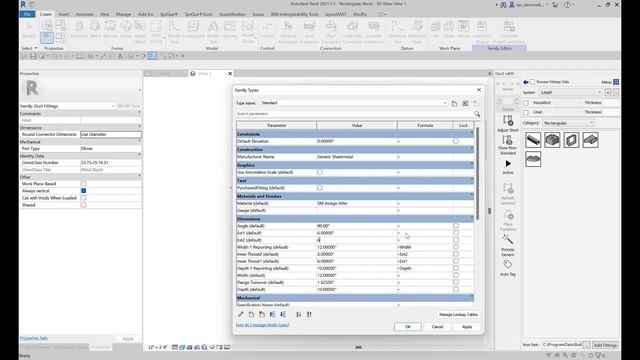Switch to the Modify ribbon tab

[x=360, y=14]
